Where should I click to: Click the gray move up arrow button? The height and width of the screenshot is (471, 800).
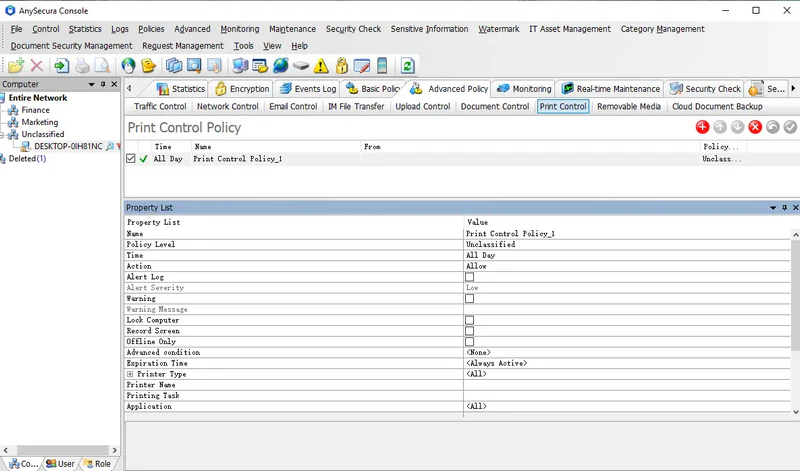click(720, 127)
